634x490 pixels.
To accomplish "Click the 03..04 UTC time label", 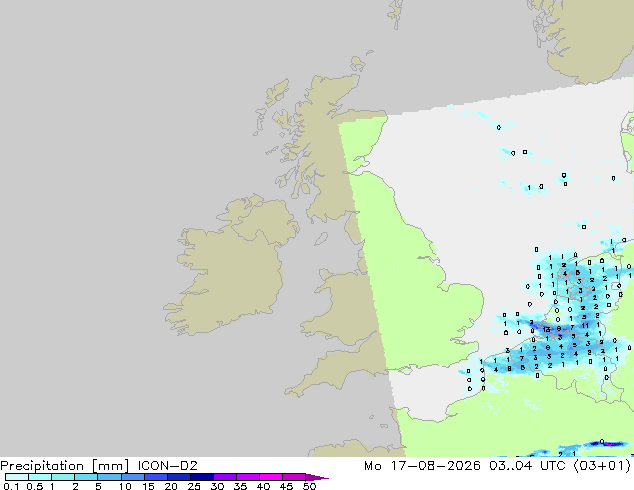I will click(x=527, y=466).
